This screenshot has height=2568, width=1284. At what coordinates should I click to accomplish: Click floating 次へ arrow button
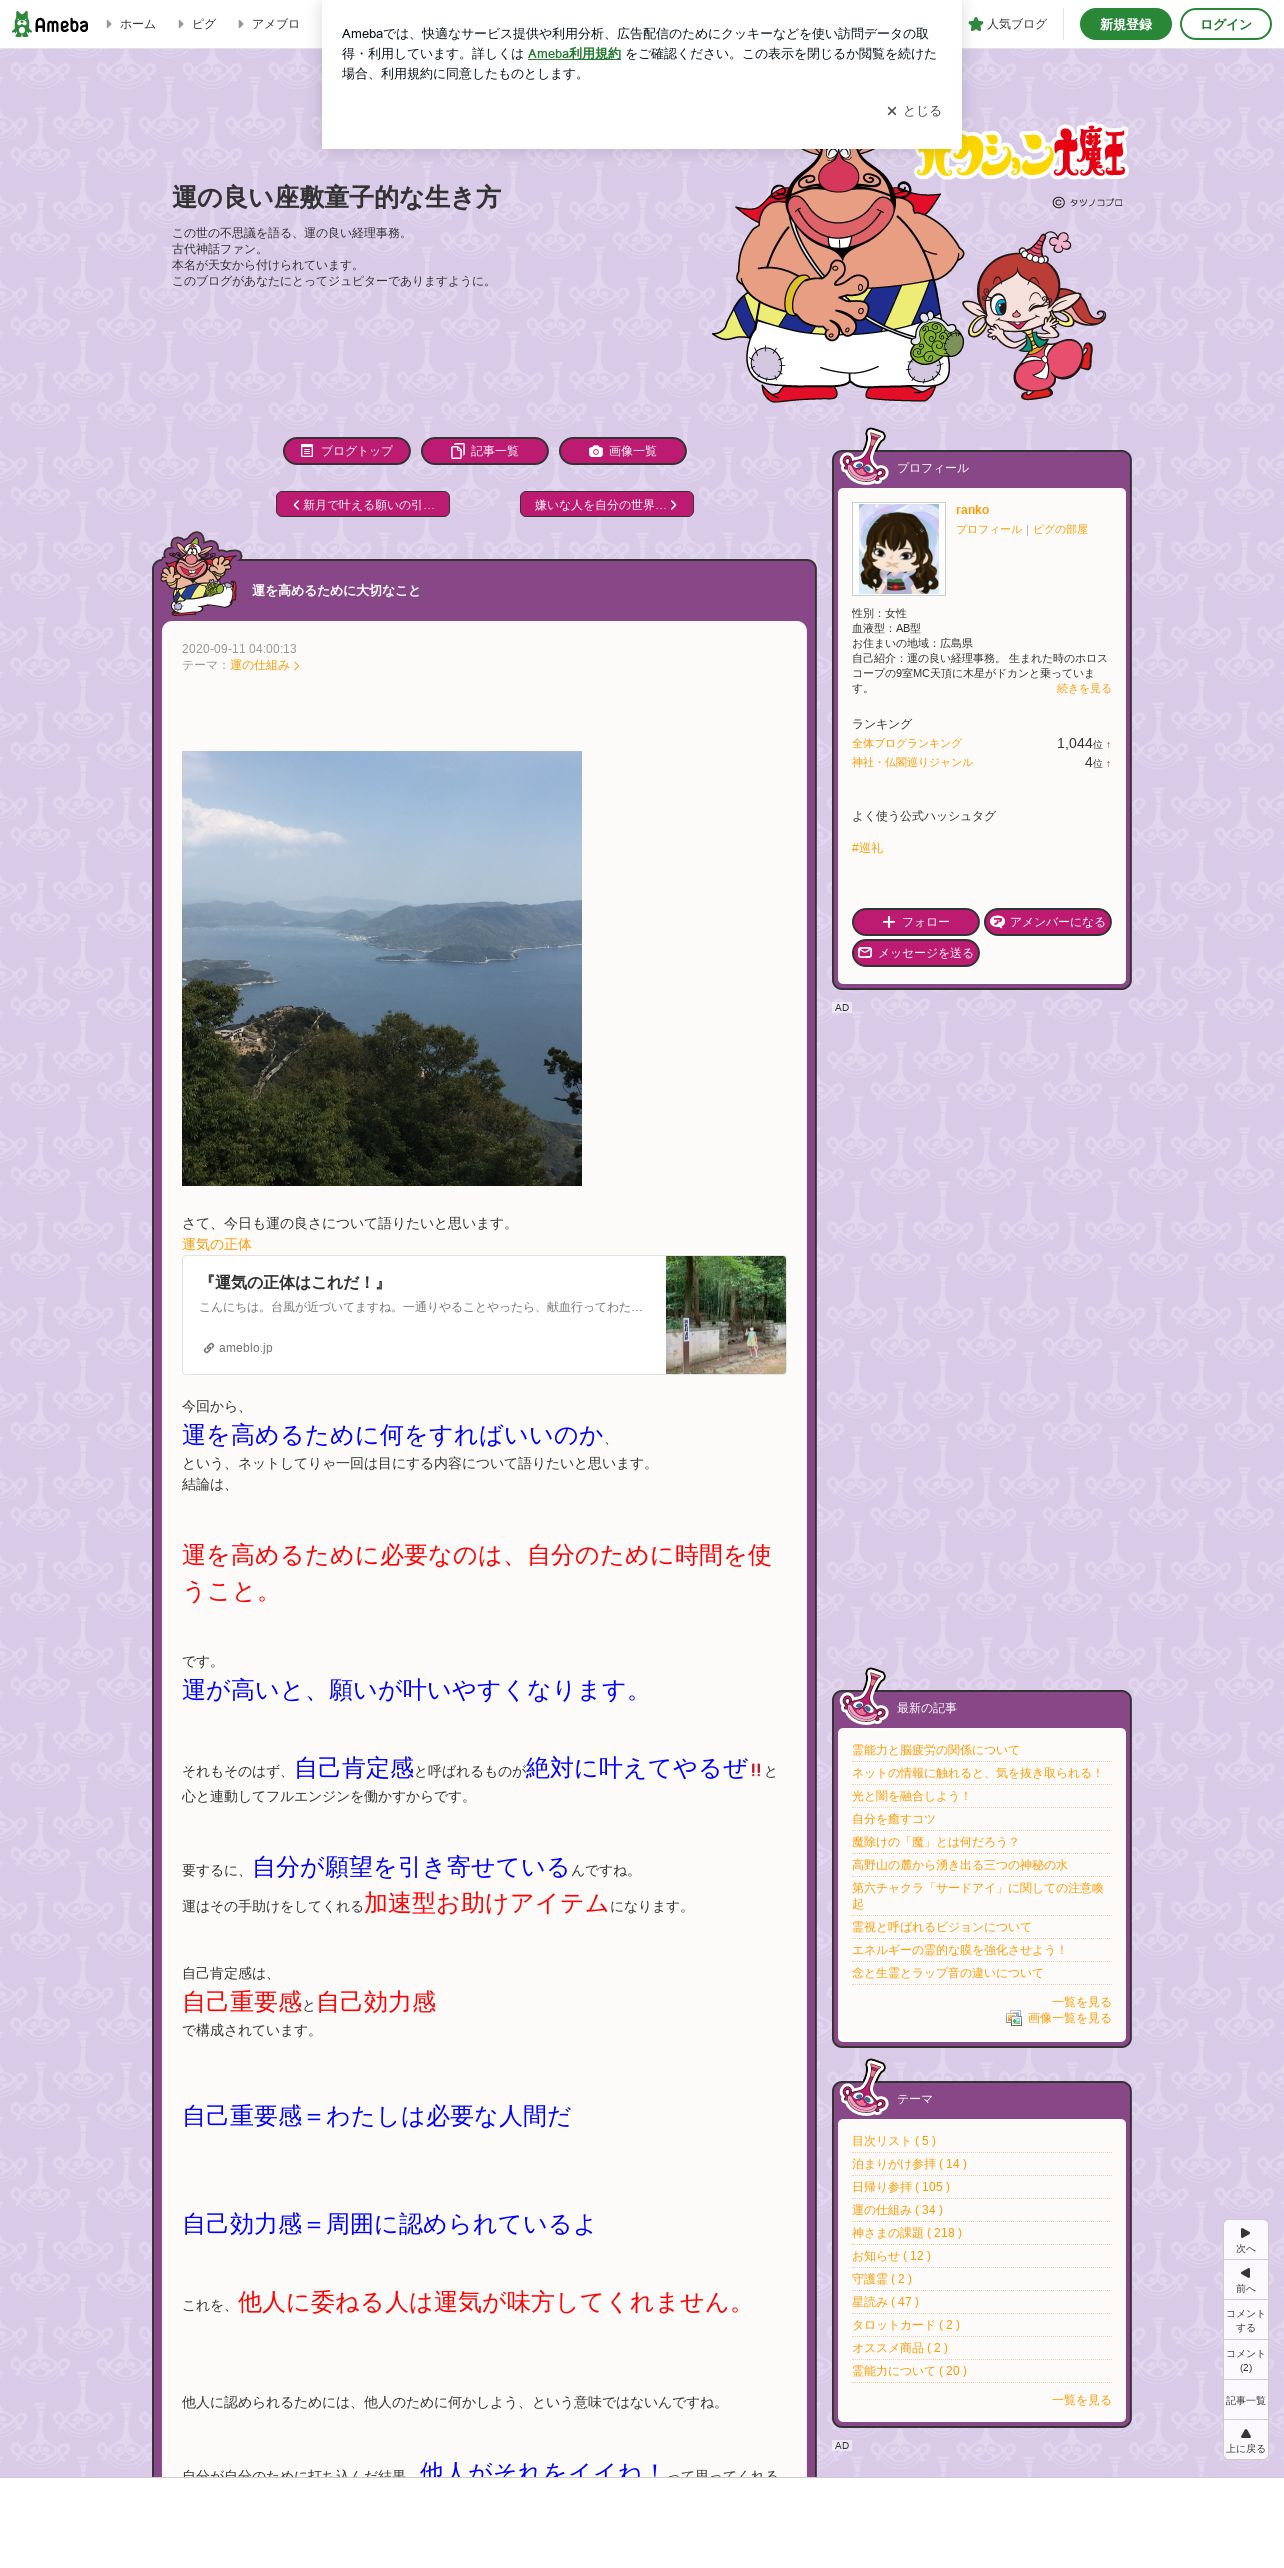(x=1245, y=2240)
